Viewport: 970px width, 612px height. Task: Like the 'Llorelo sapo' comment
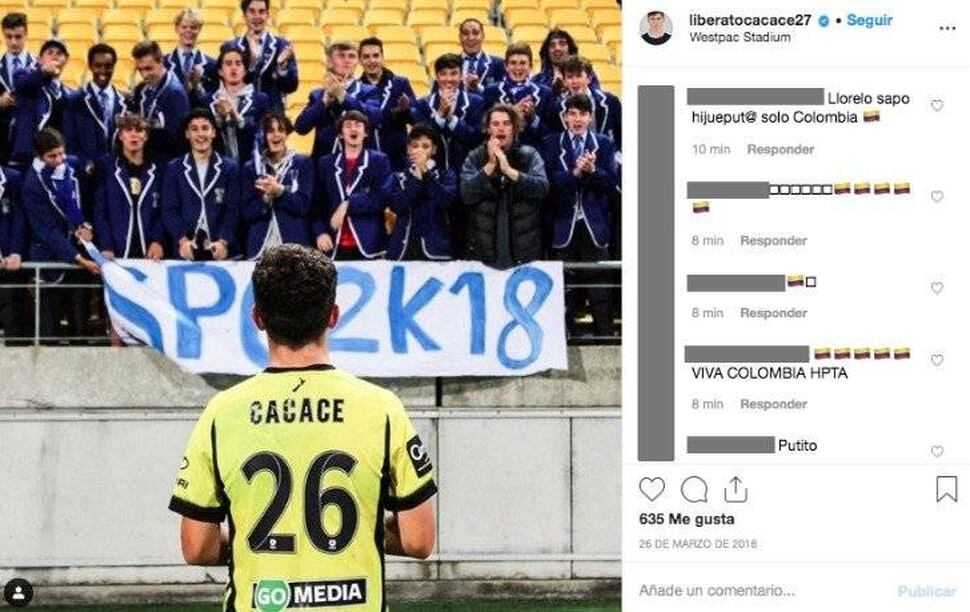click(937, 106)
